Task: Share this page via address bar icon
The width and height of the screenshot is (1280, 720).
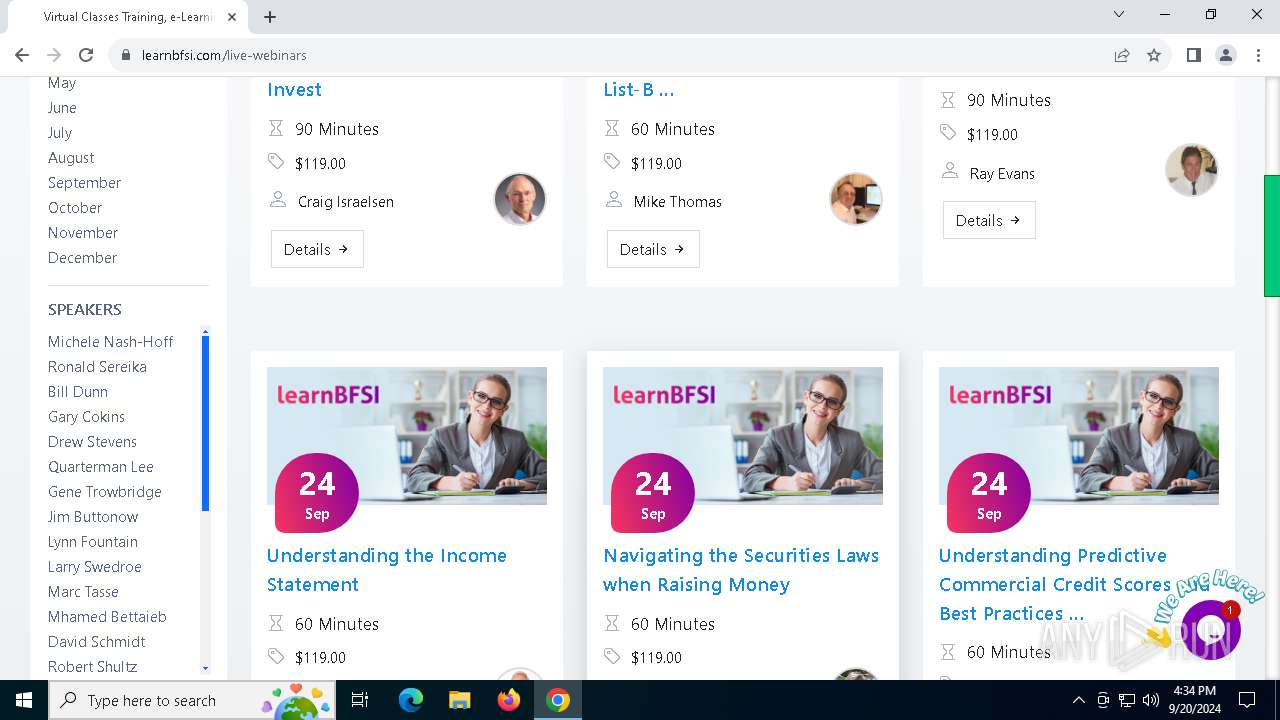Action: [1122, 56]
